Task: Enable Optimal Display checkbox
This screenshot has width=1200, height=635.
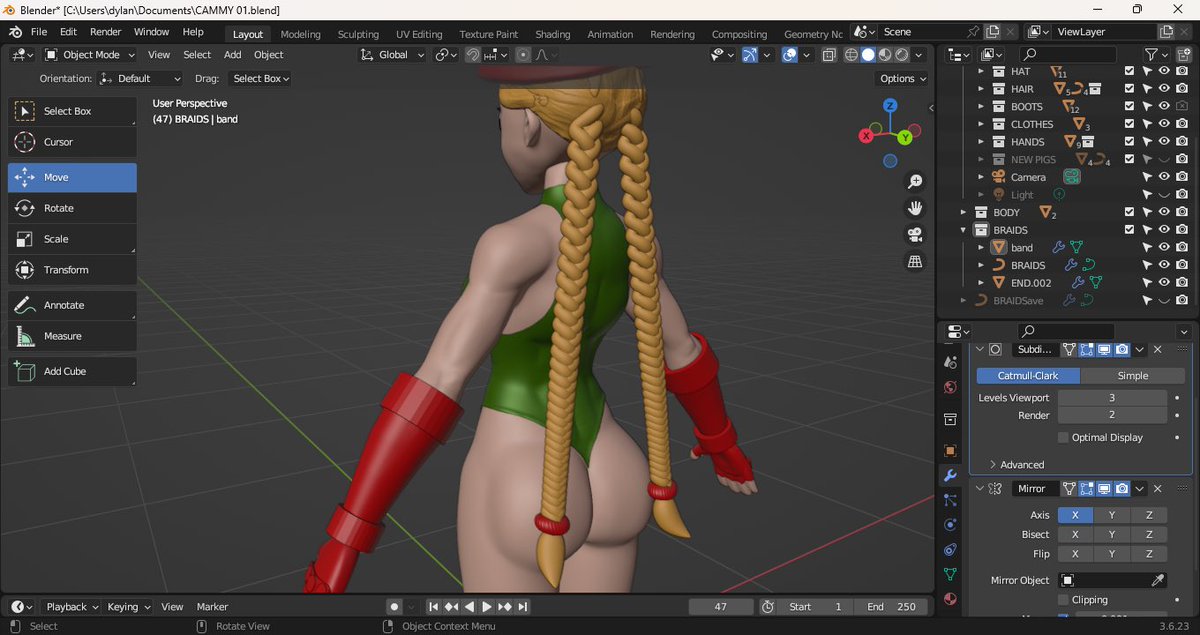Action: tap(1063, 438)
